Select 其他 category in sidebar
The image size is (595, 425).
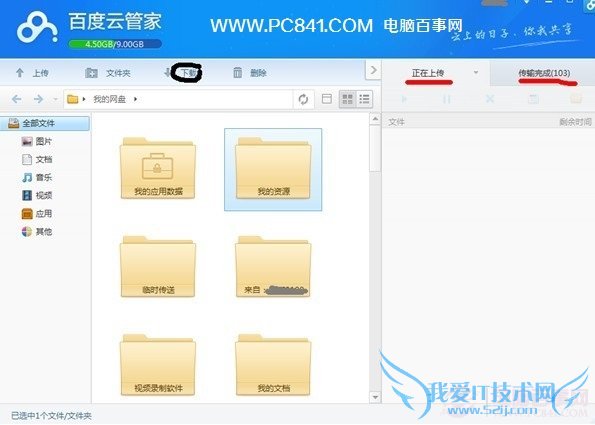[x=37, y=231]
